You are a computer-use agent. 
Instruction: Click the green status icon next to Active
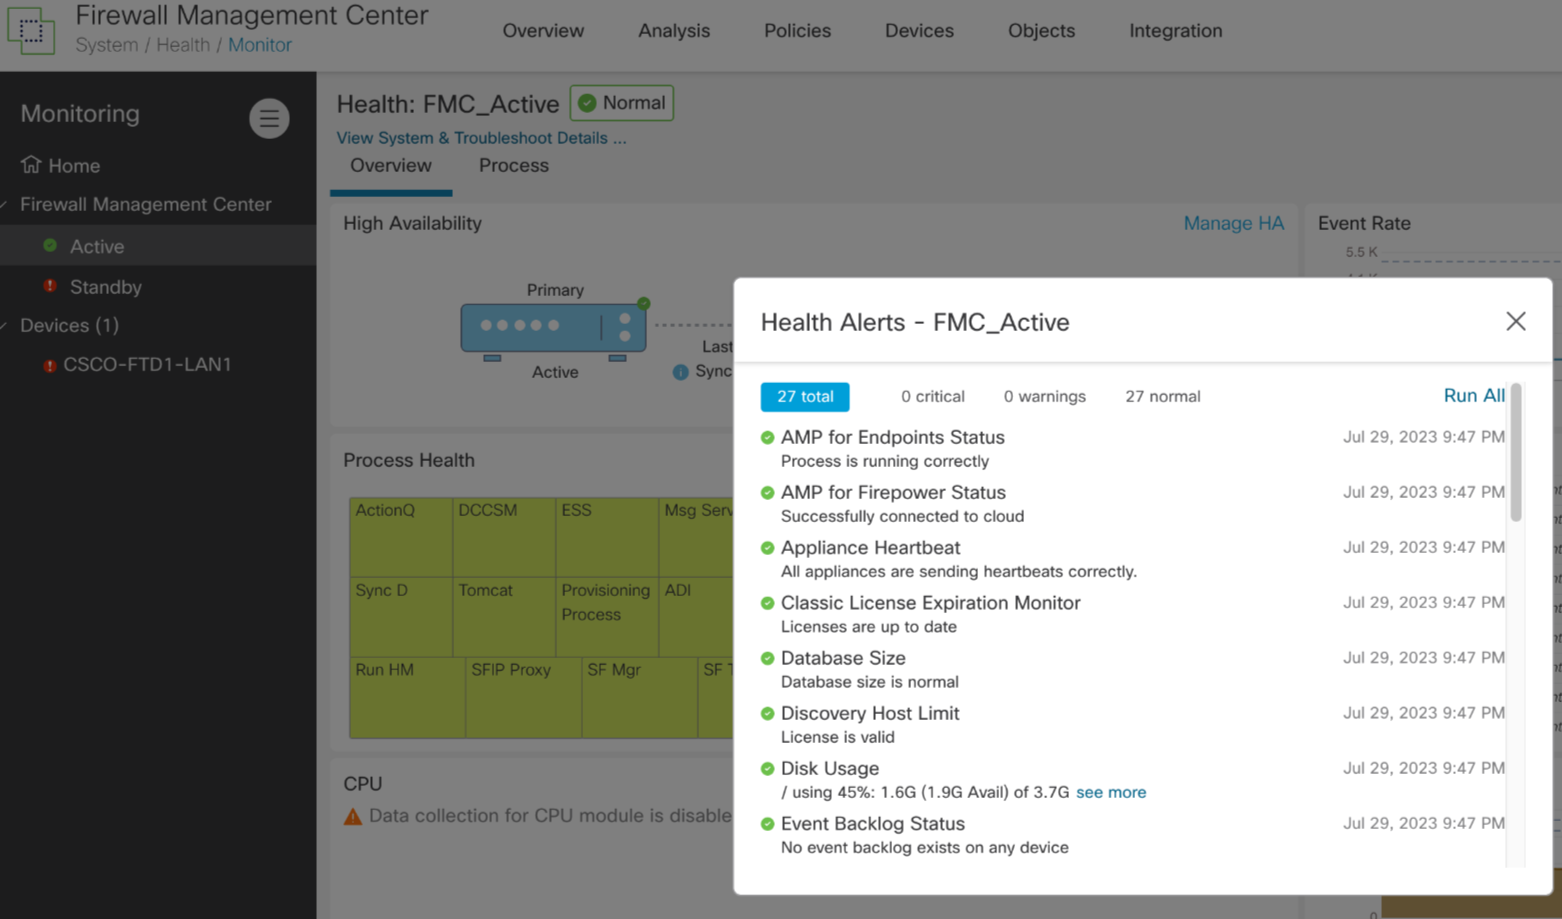50,245
